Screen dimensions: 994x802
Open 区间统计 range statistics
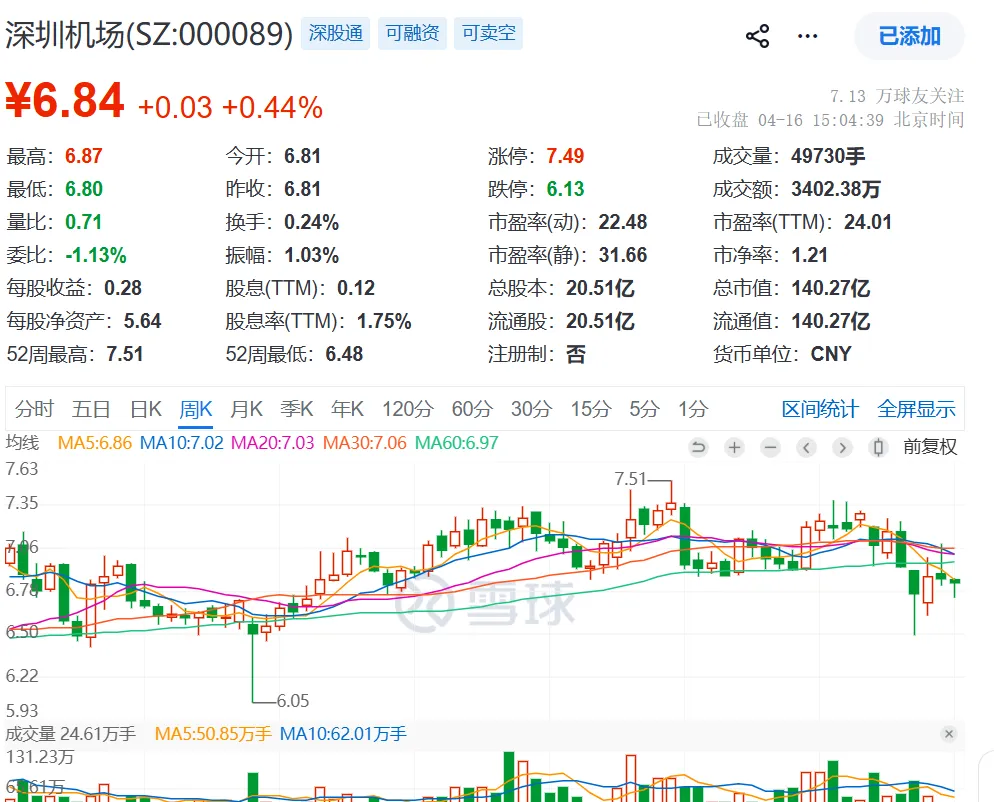coord(820,409)
